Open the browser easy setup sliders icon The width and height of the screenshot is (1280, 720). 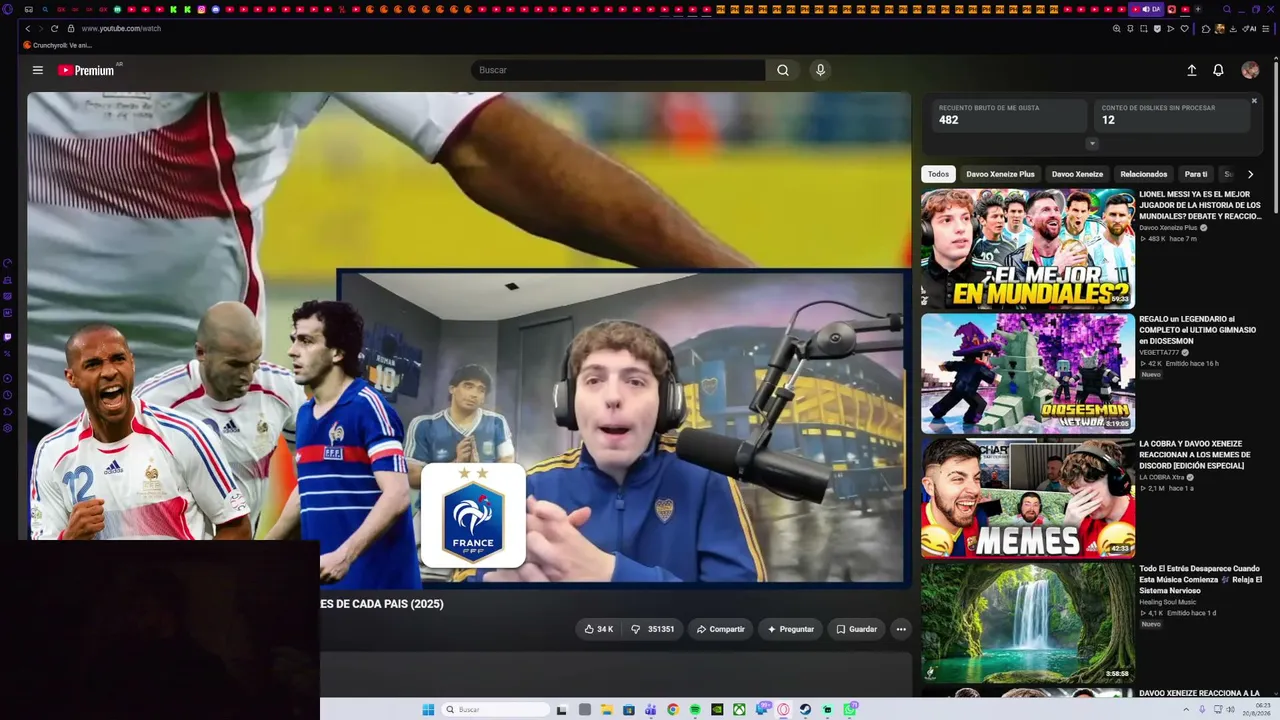(x=1266, y=29)
